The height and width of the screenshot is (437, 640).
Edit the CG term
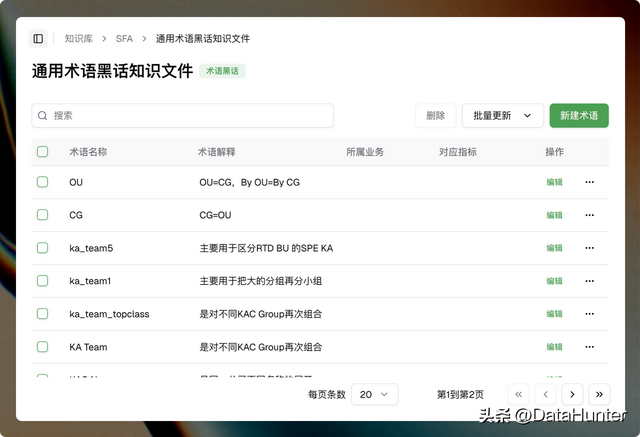pos(554,215)
